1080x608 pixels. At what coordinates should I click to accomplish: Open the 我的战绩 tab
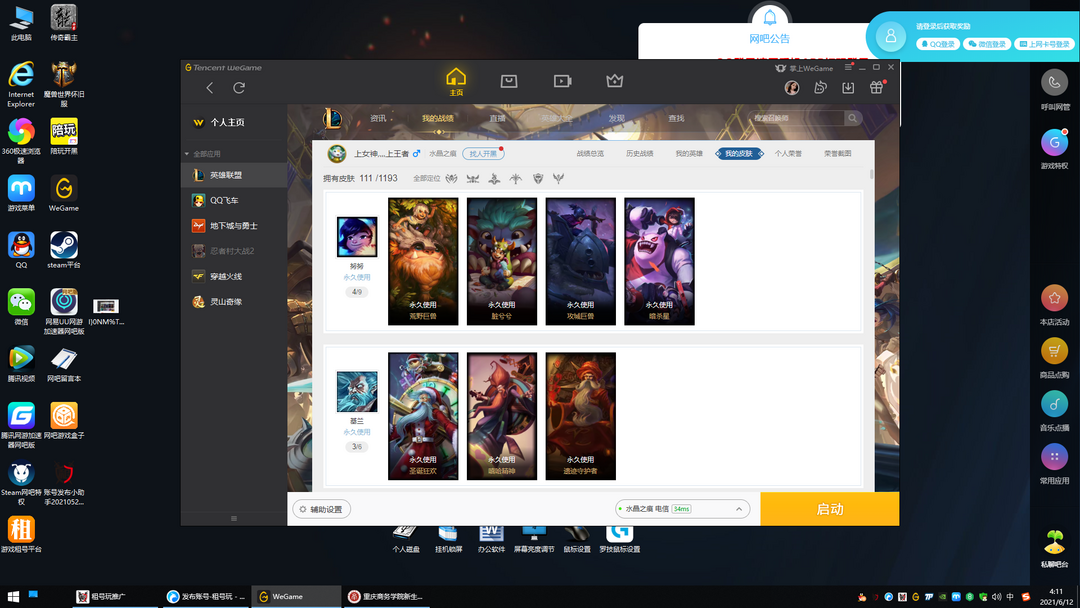[x=438, y=118]
